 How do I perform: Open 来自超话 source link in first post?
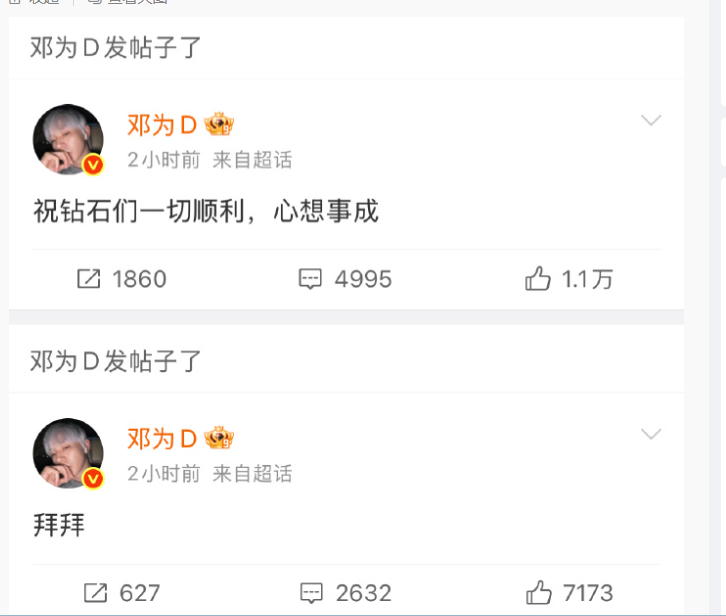click(252, 160)
